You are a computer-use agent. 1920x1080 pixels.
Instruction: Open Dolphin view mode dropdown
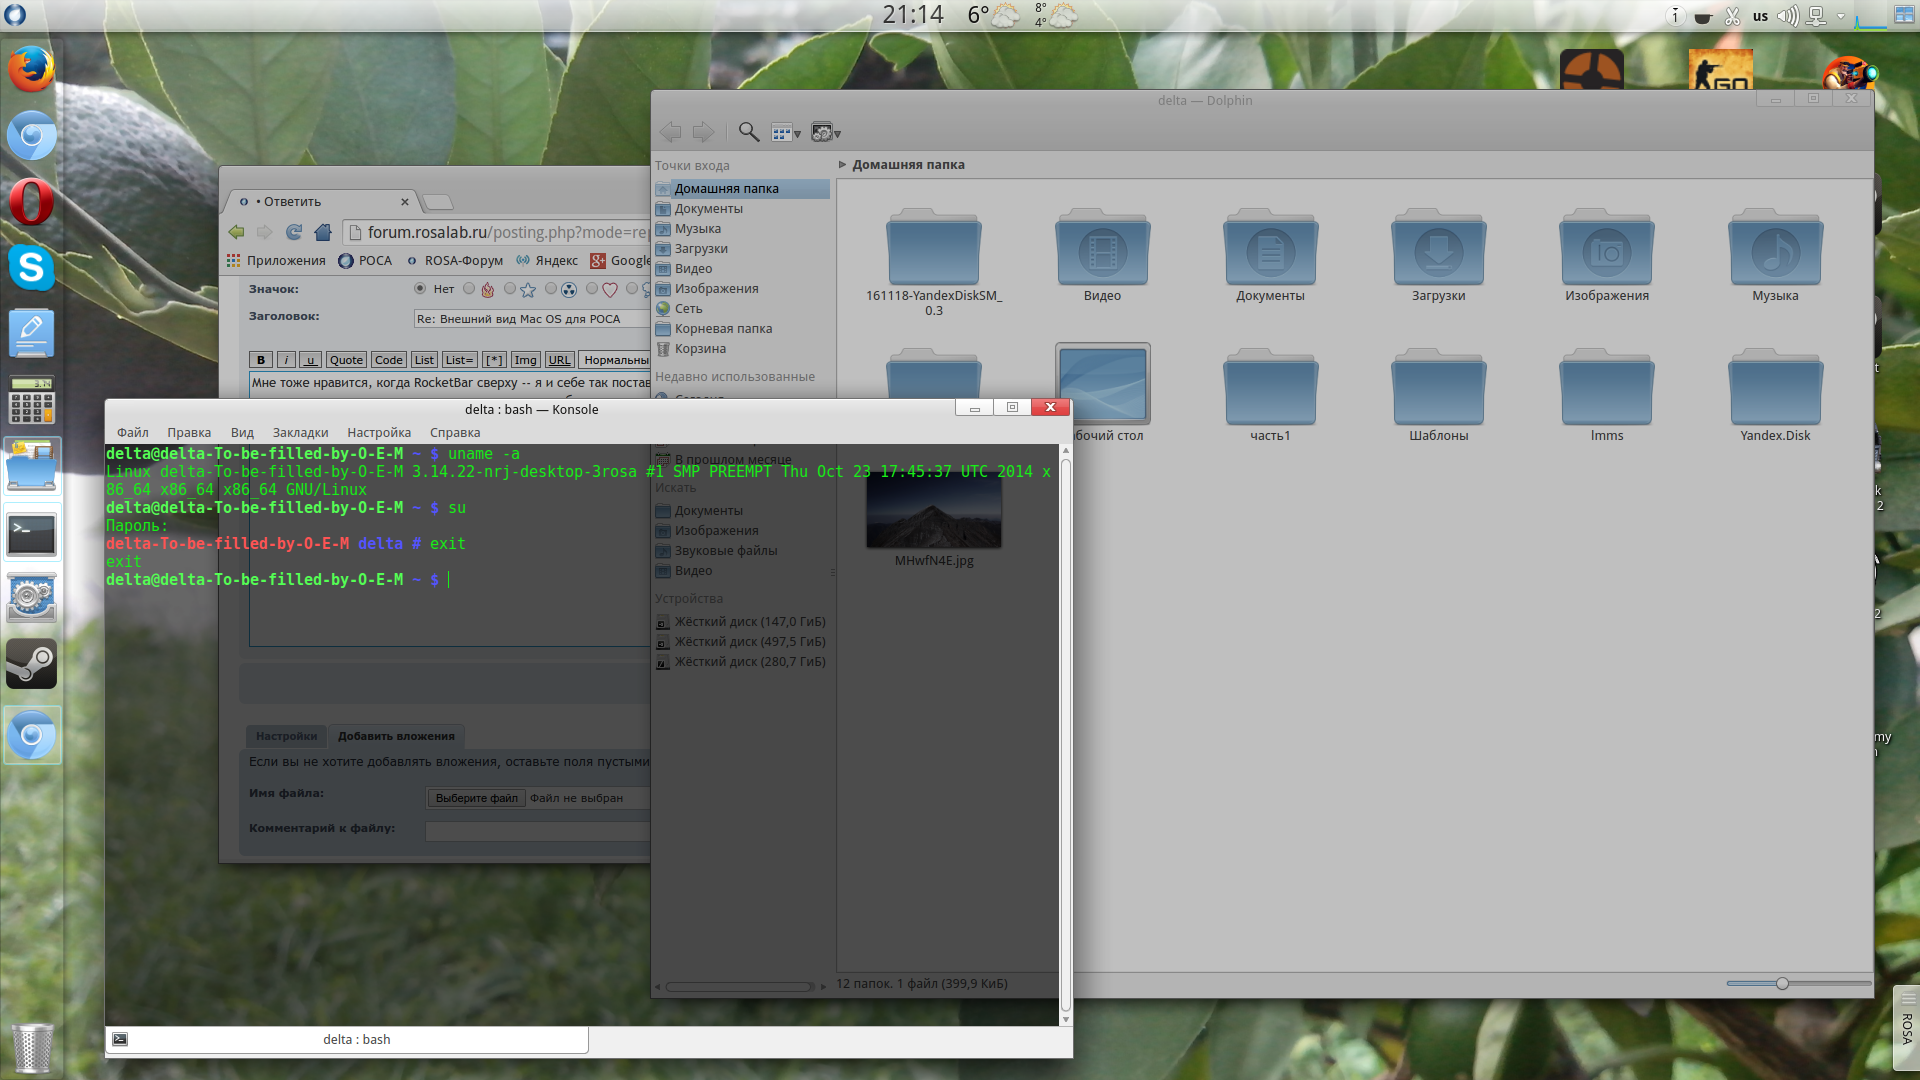[x=786, y=132]
